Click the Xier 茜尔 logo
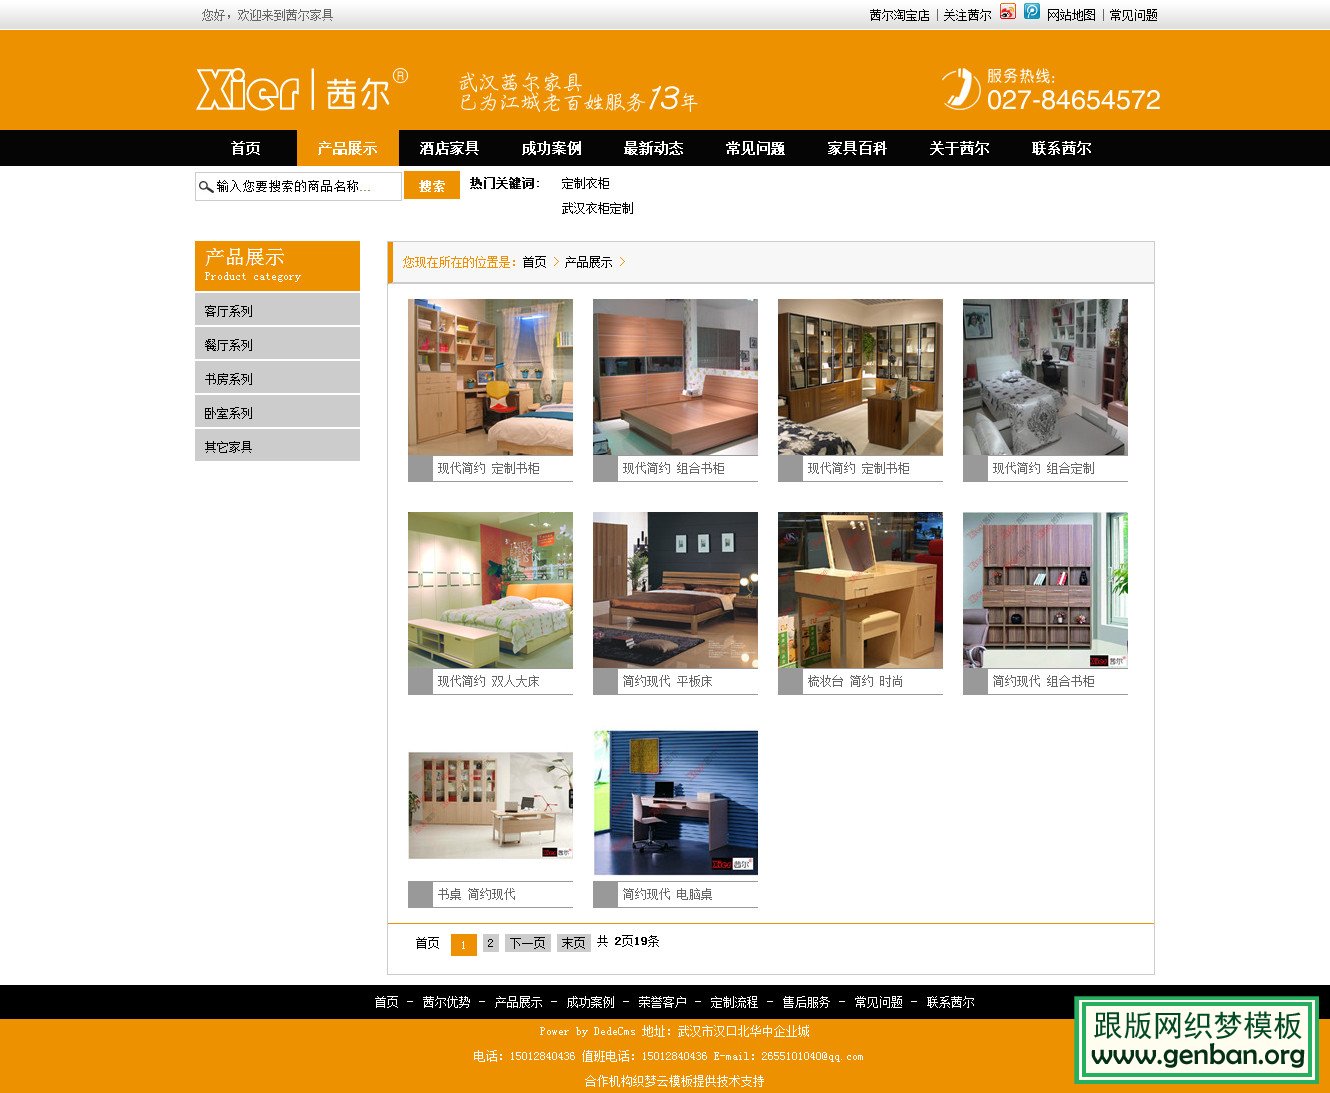The height and width of the screenshot is (1093, 1330). tap(301, 90)
